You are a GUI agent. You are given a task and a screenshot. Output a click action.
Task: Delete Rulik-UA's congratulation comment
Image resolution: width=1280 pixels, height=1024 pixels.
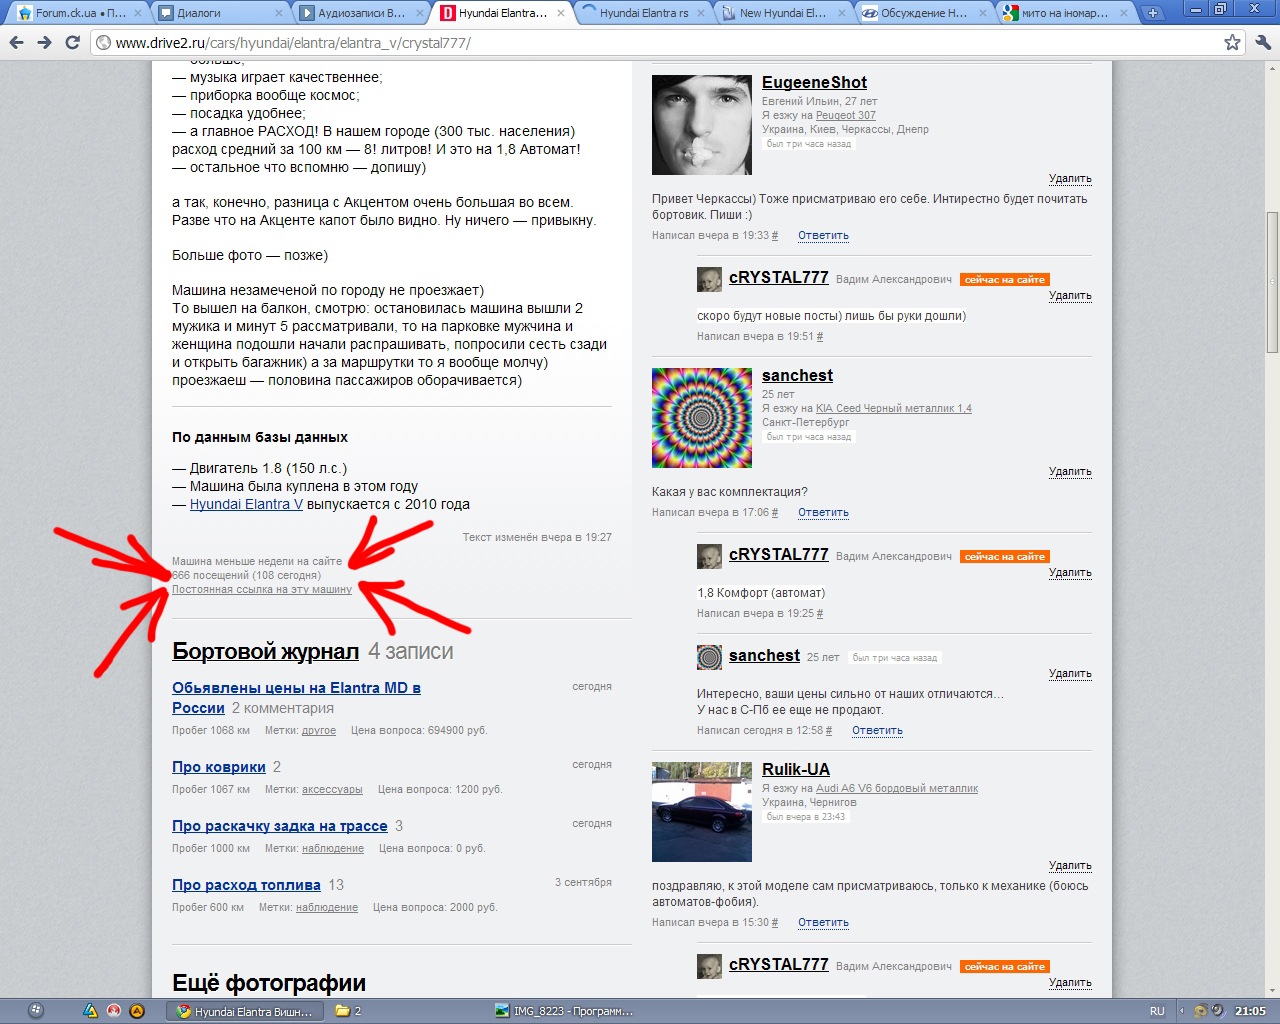pyautogui.click(x=1070, y=866)
